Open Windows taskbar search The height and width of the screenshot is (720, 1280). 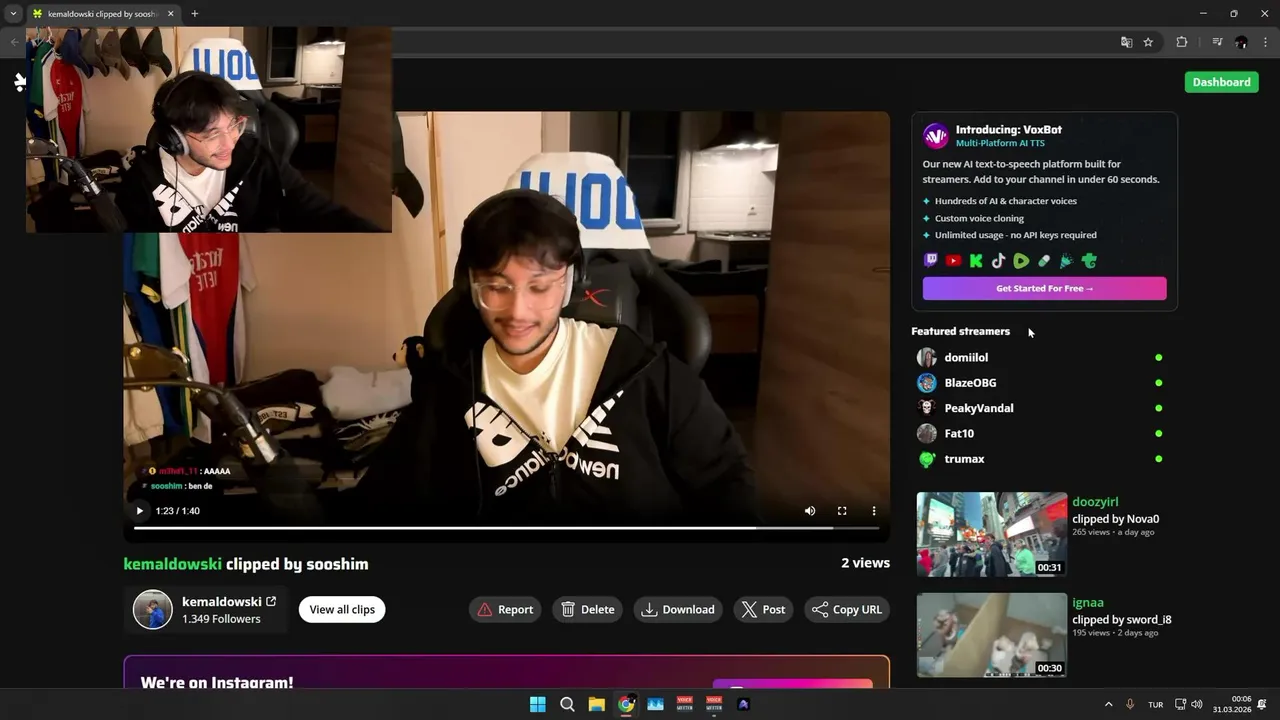tap(567, 704)
